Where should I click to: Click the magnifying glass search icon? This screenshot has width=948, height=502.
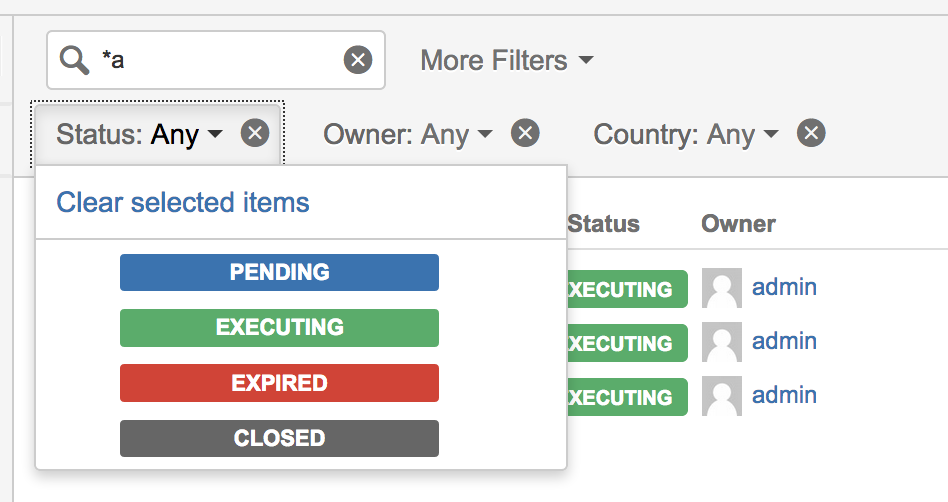75,61
